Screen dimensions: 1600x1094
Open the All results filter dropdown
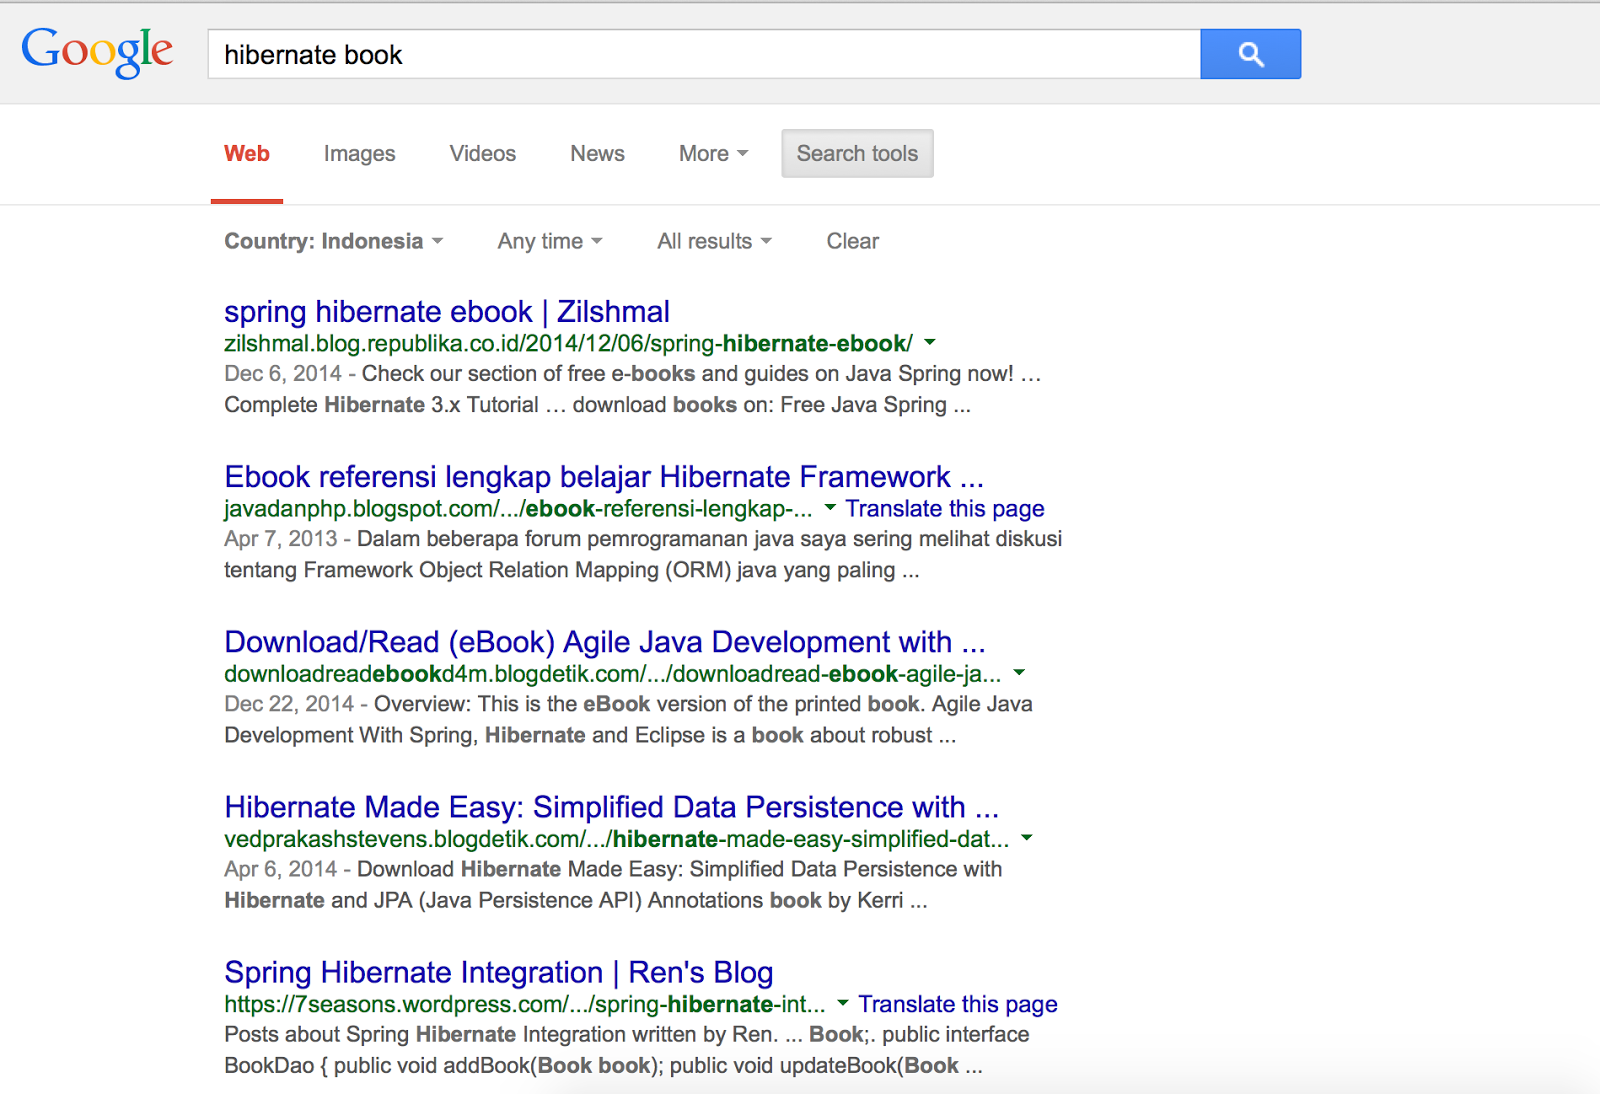pos(714,241)
